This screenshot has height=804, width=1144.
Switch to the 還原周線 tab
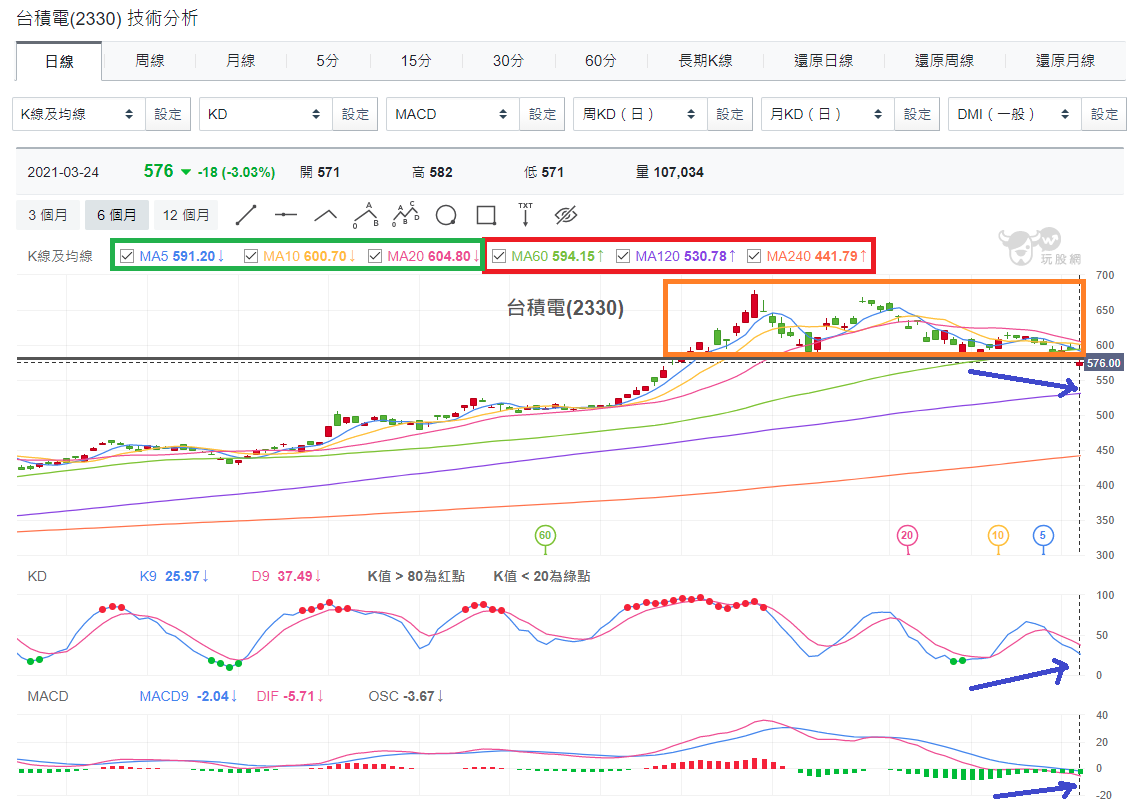945,61
